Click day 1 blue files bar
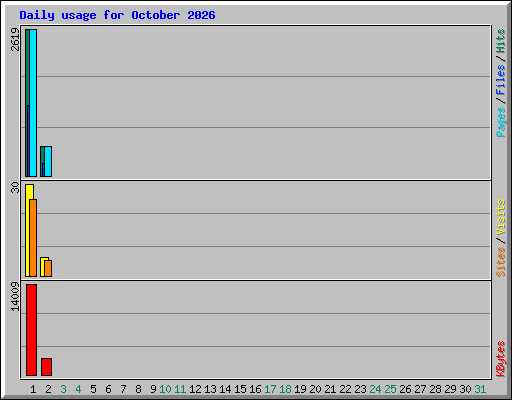 28,141
